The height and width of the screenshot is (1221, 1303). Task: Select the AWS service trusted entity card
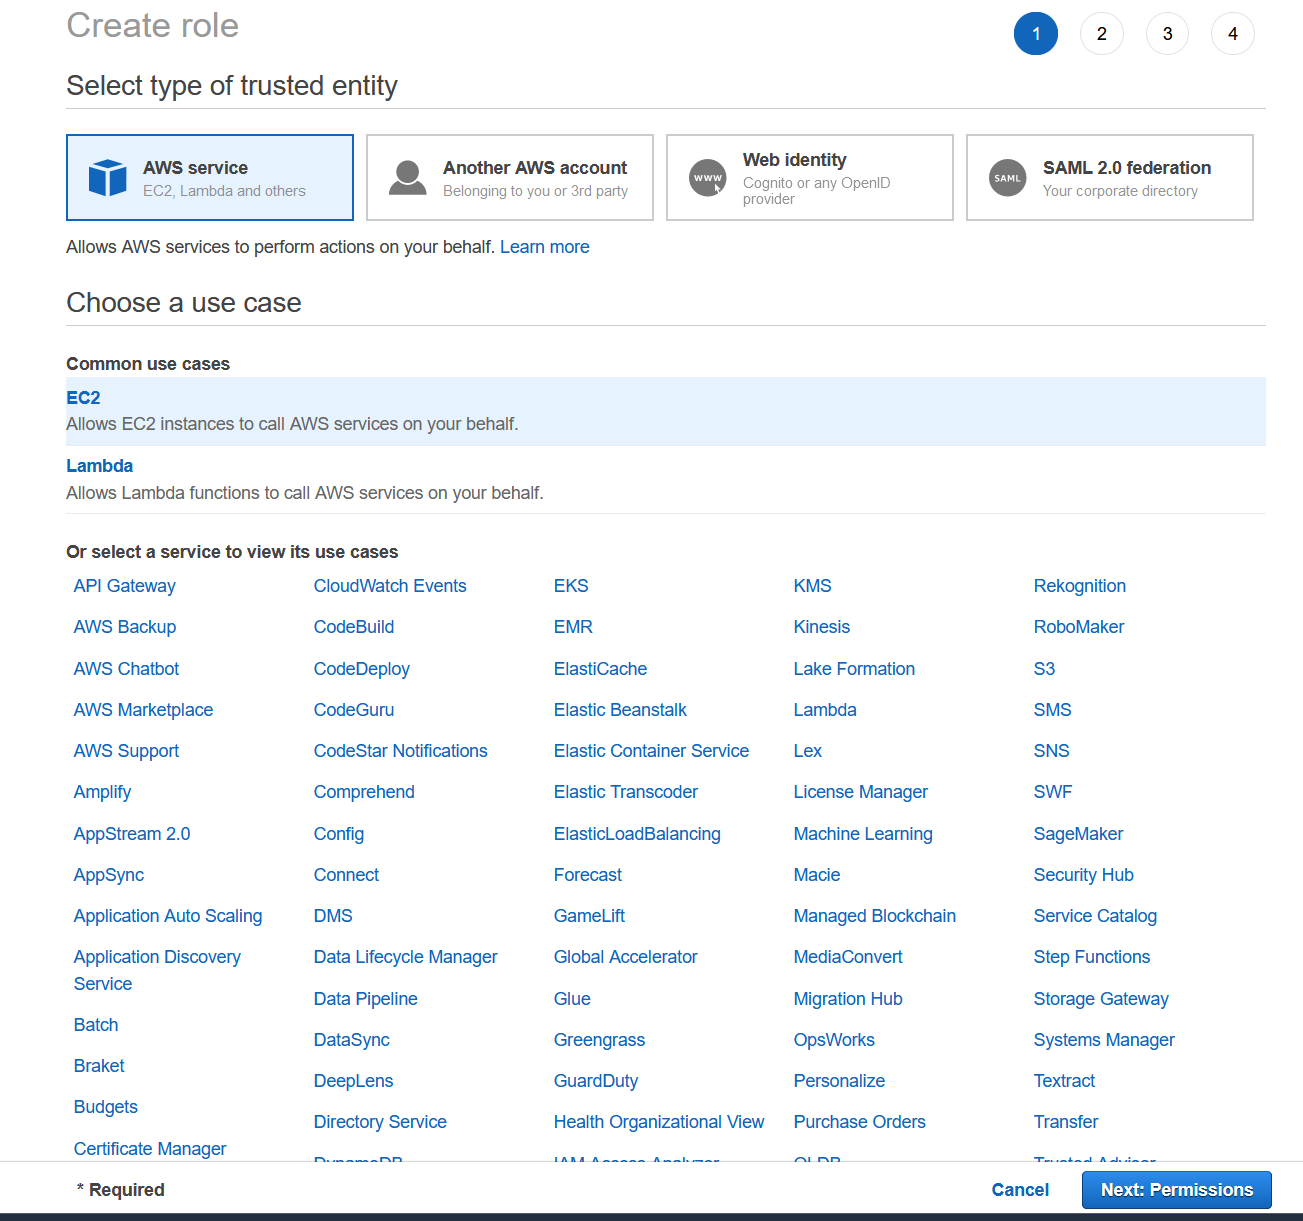[x=210, y=177]
